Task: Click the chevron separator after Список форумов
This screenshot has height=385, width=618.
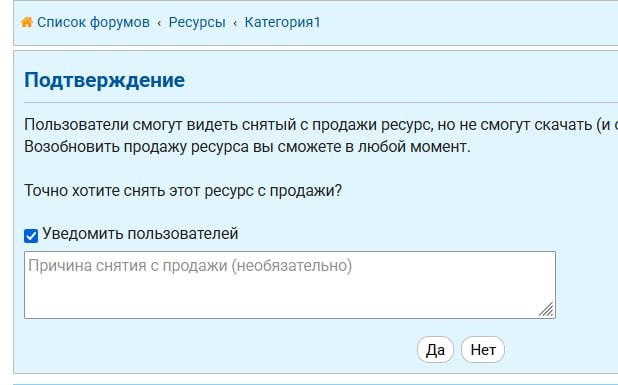Action: point(159,23)
